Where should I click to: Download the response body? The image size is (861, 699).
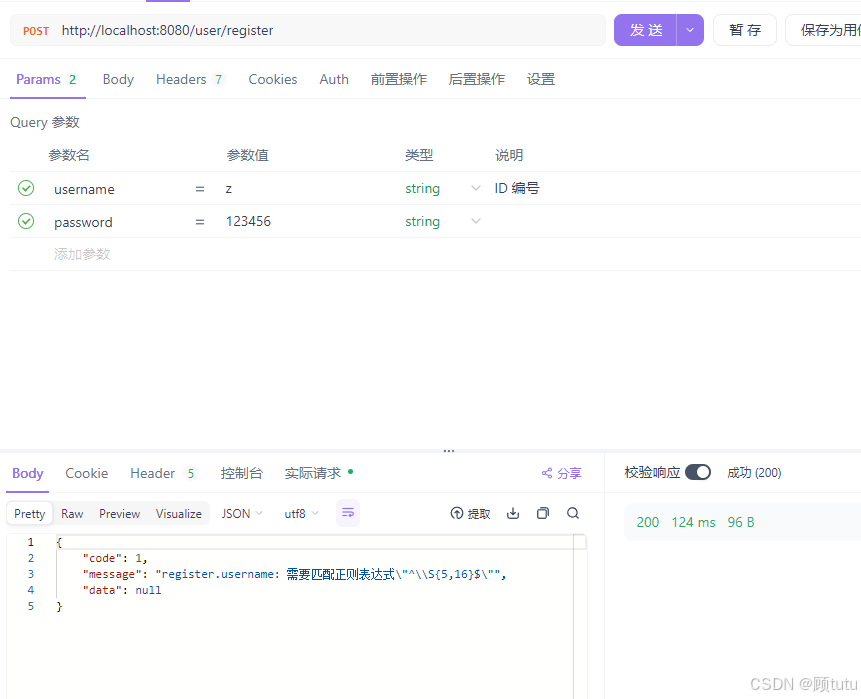[513, 513]
